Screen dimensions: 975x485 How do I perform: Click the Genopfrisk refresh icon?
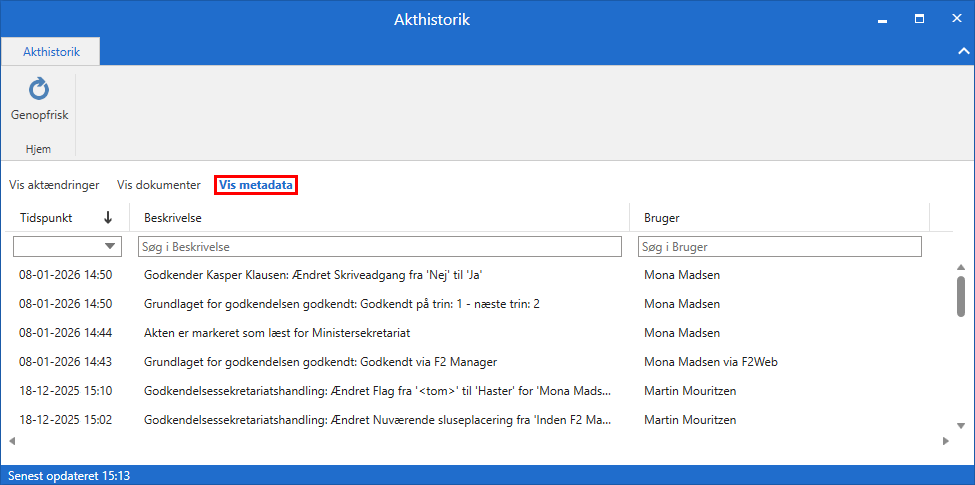(x=39, y=89)
